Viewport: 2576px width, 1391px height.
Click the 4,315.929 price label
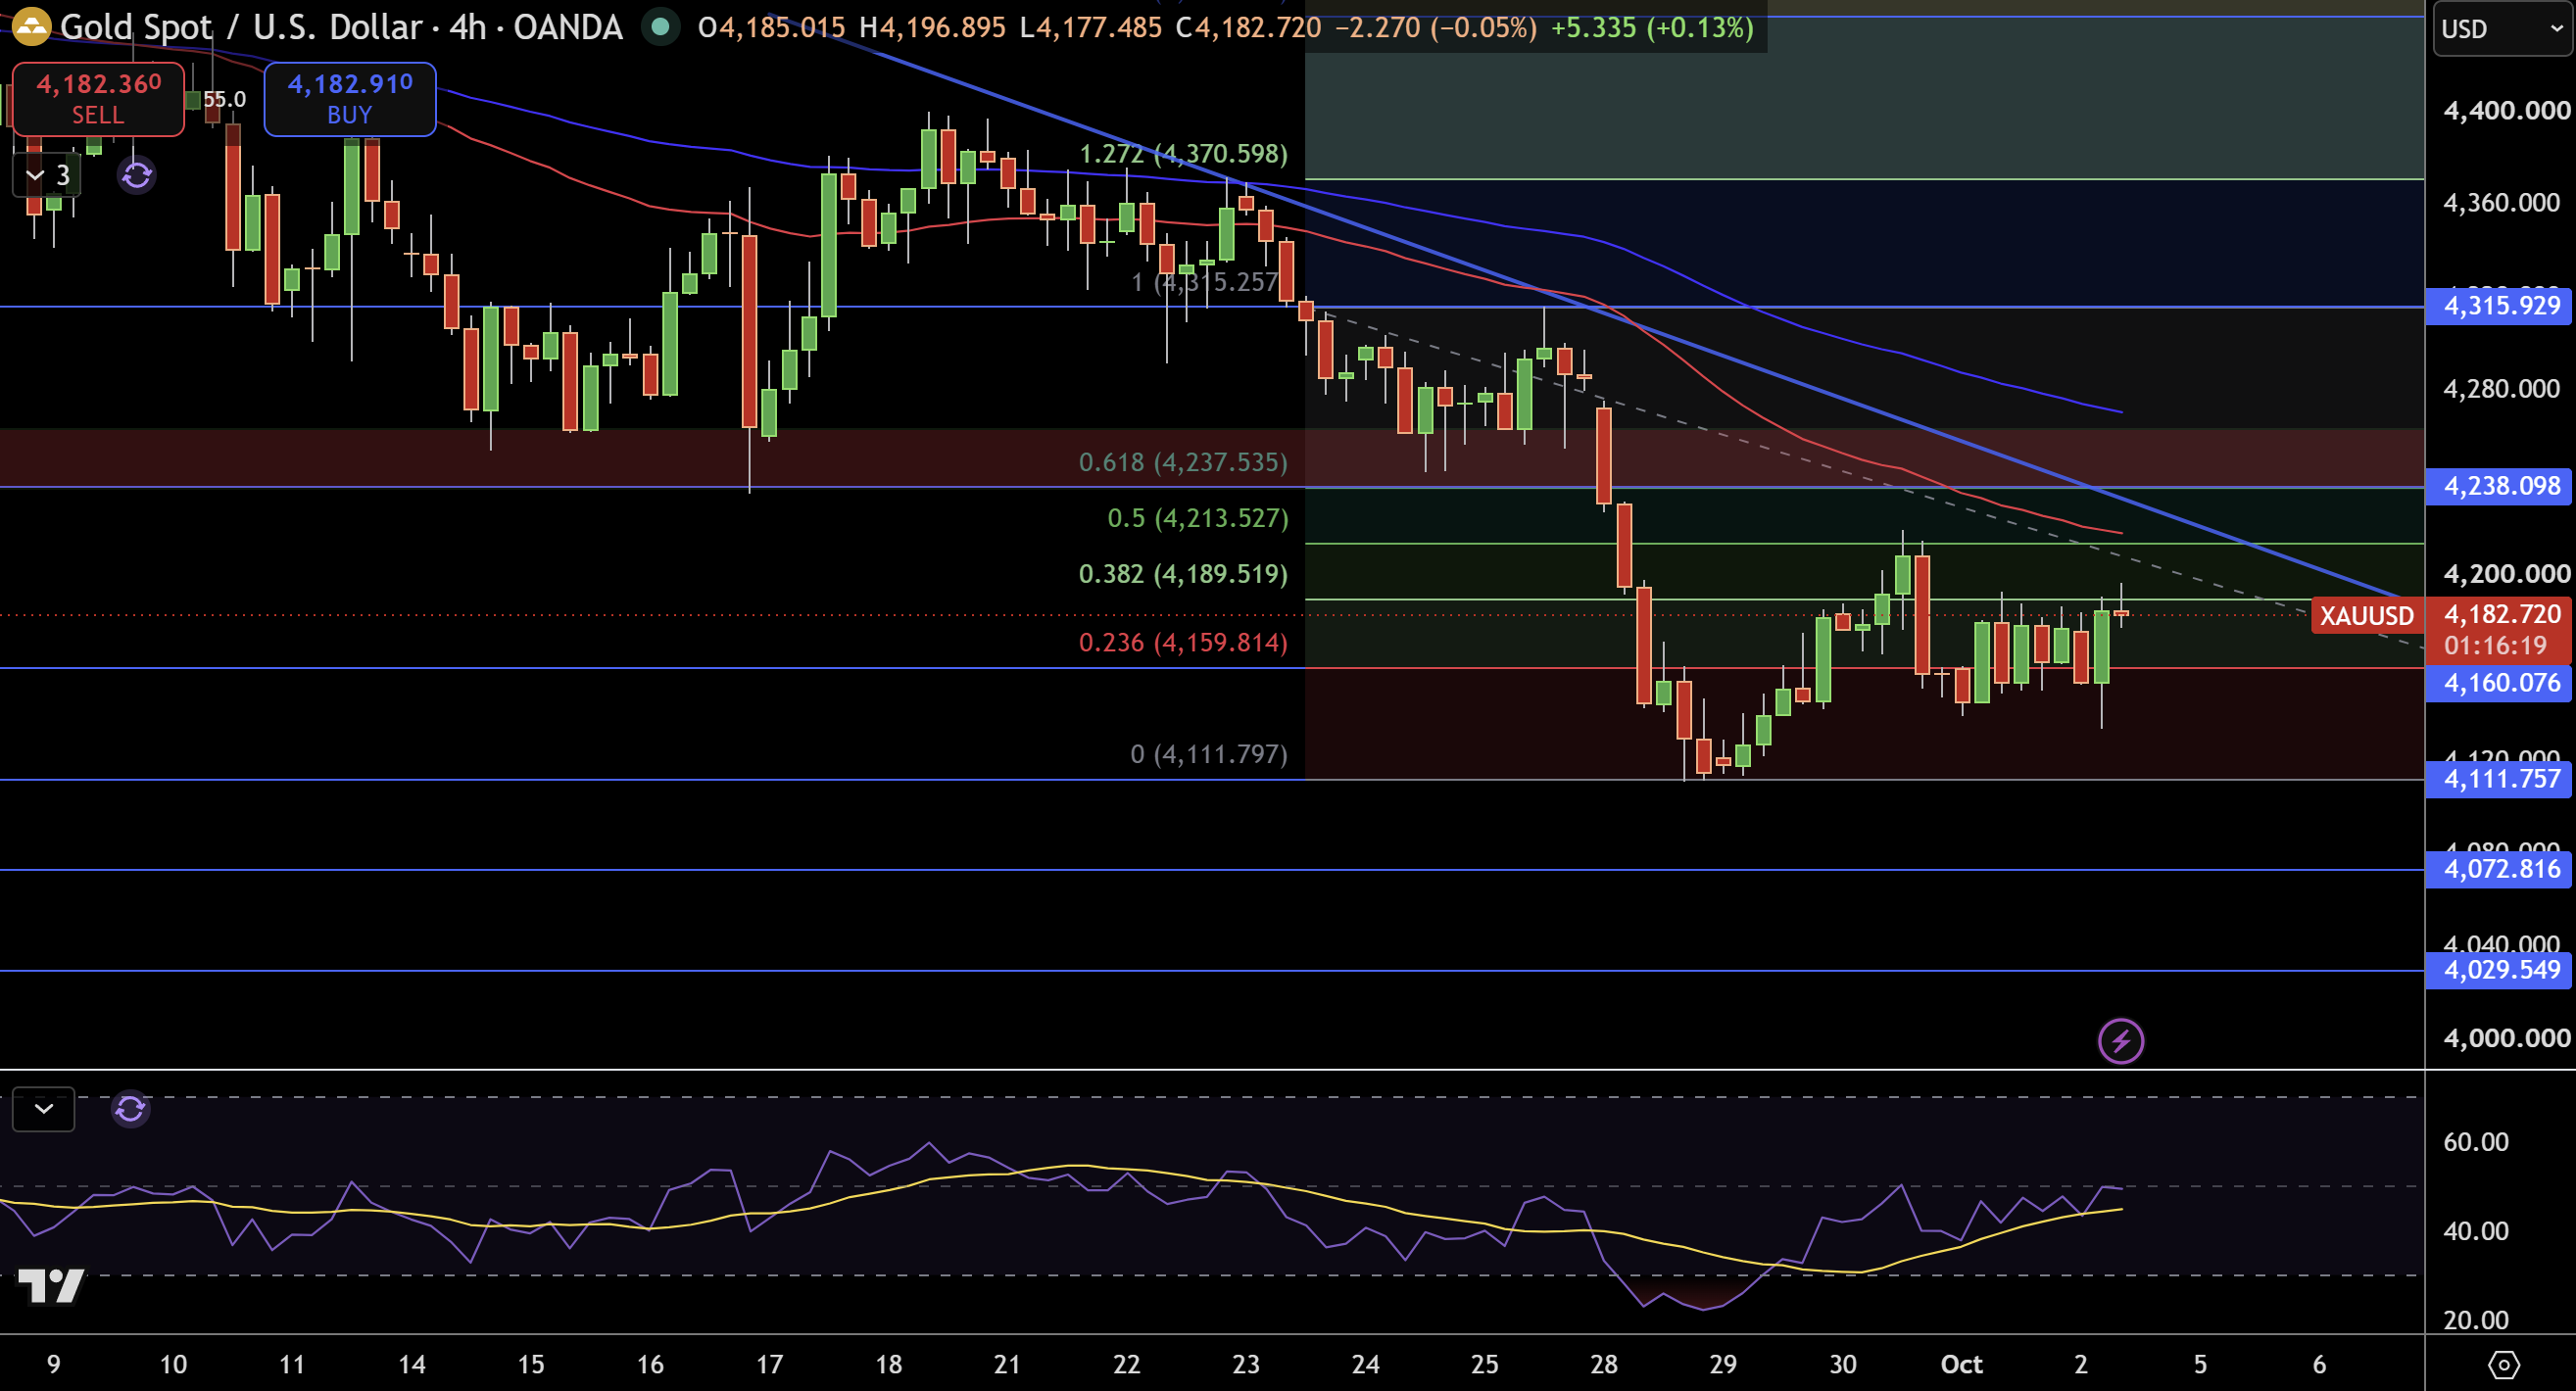click(x=2499, y=306)
